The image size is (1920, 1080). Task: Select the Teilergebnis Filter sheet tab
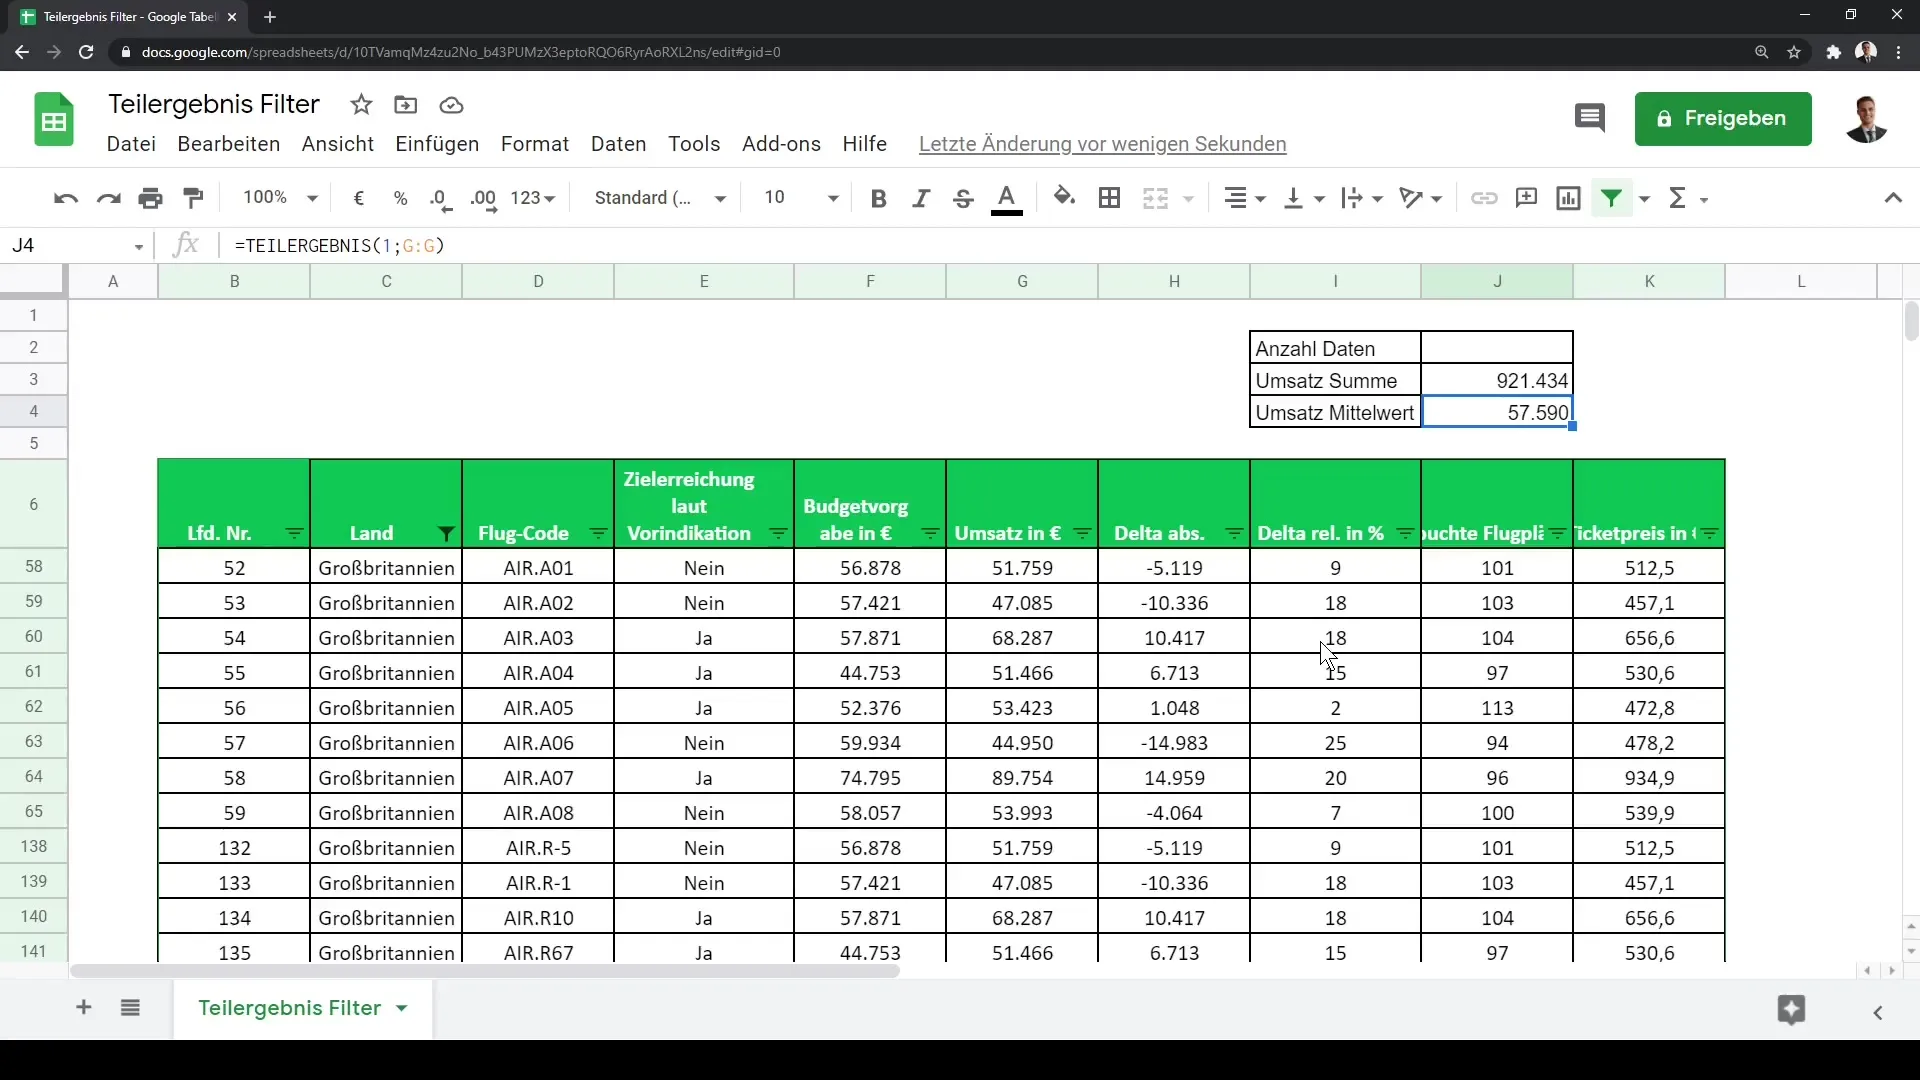tap(303, 1008)
